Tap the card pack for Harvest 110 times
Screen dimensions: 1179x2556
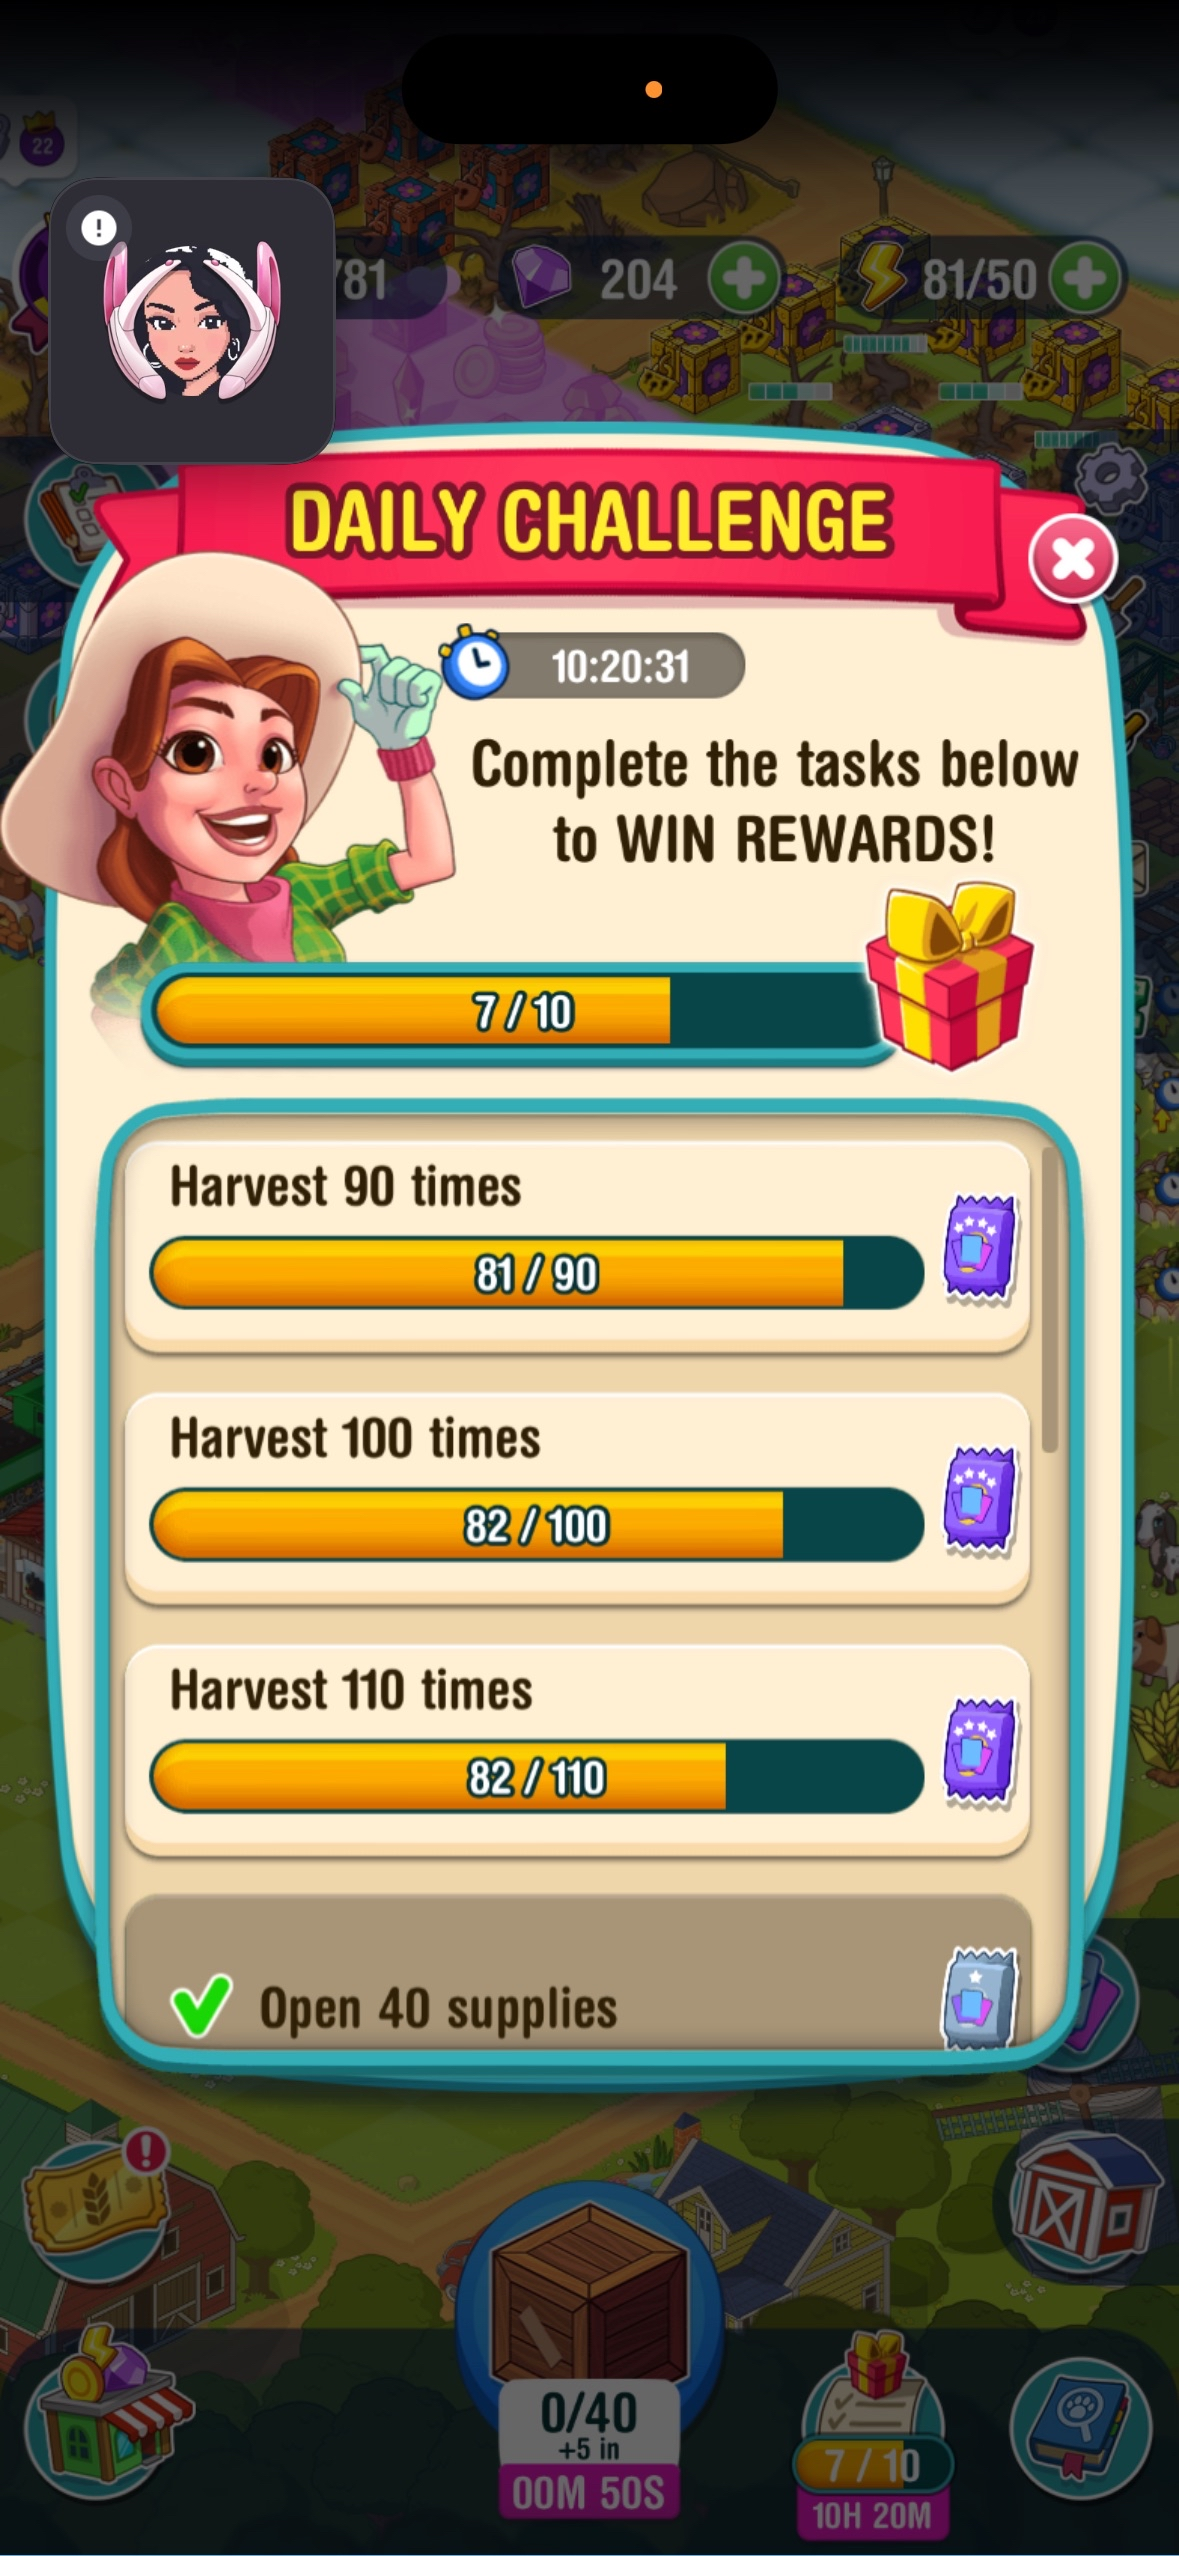tap(980, 1752)
